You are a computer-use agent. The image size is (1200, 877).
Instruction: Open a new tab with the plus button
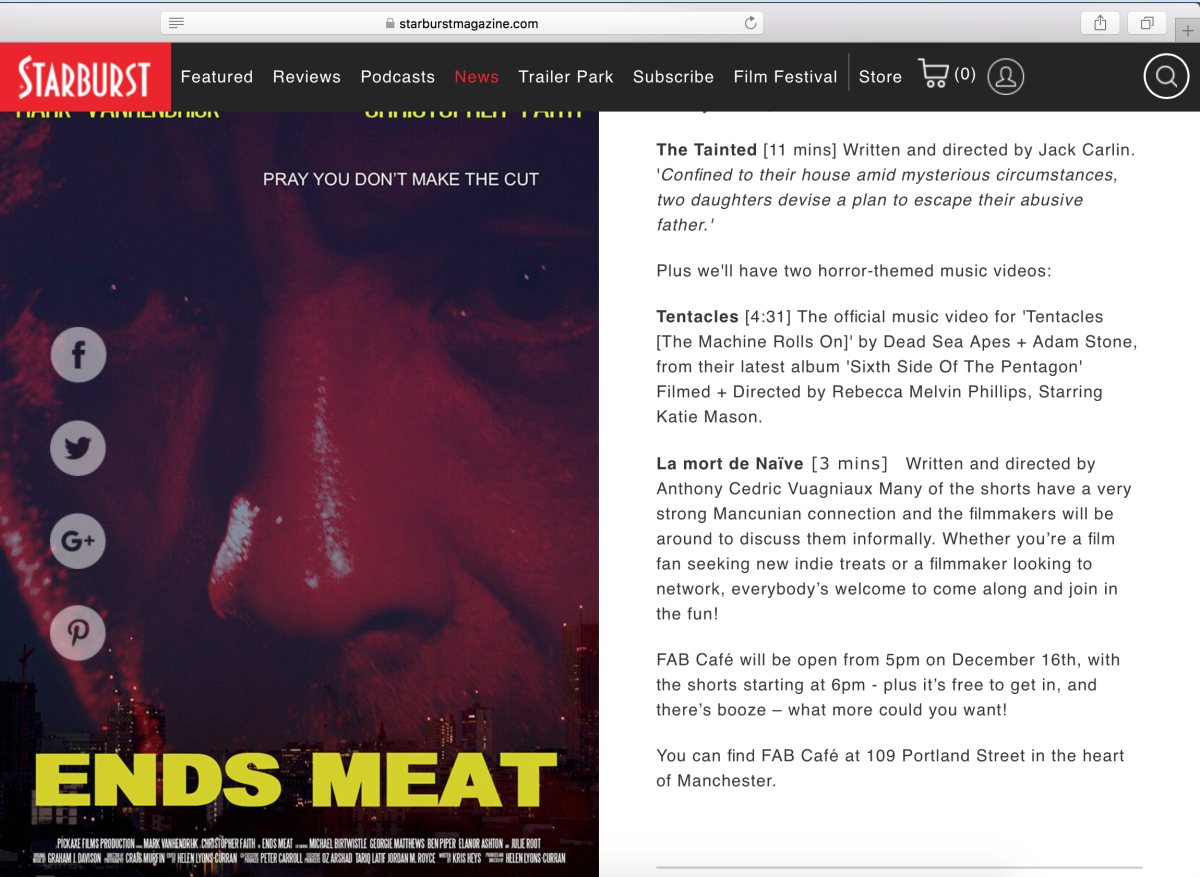coord(1187,30)
